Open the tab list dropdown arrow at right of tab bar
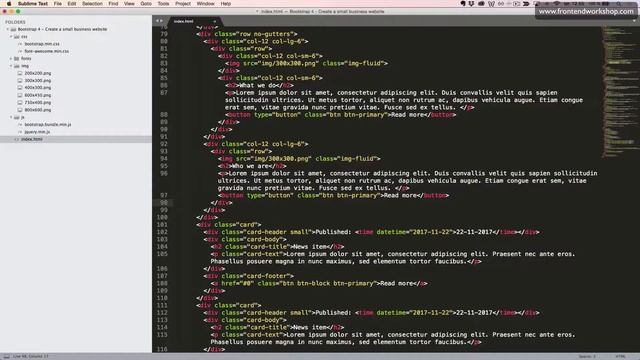 pyautogui.click(x=635, y=21)
